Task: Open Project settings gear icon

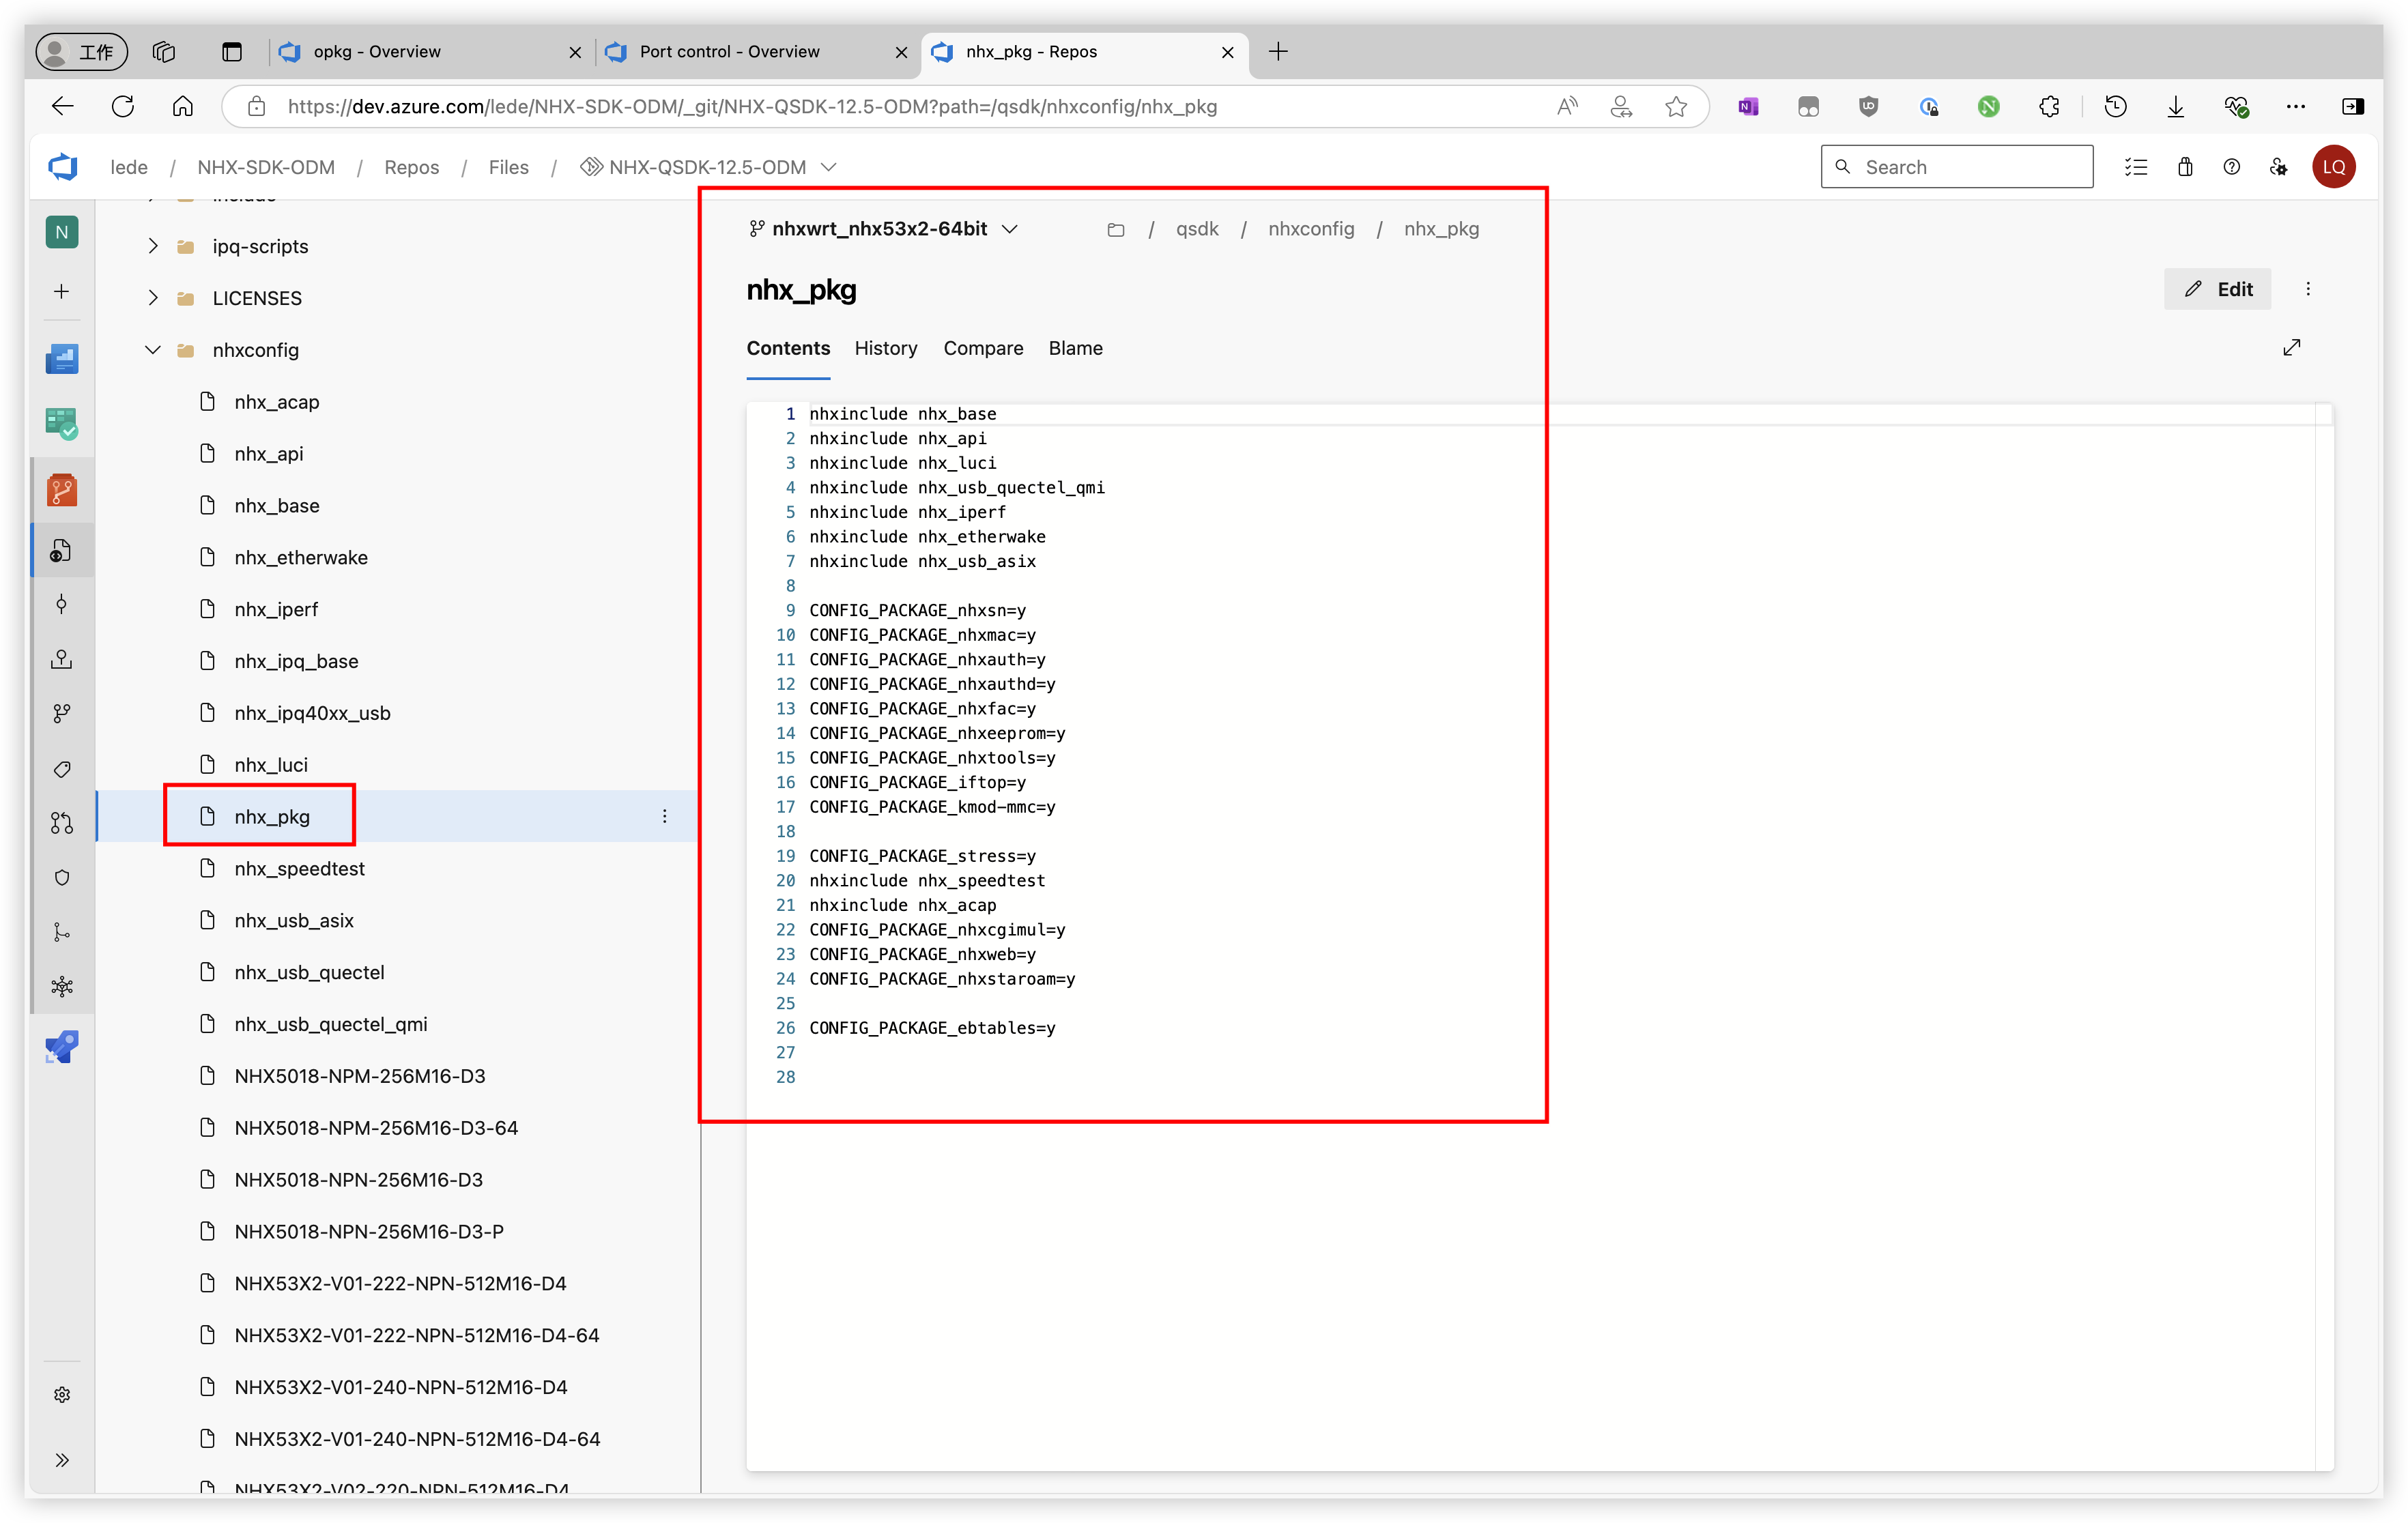Action: tap(62, 1394)
